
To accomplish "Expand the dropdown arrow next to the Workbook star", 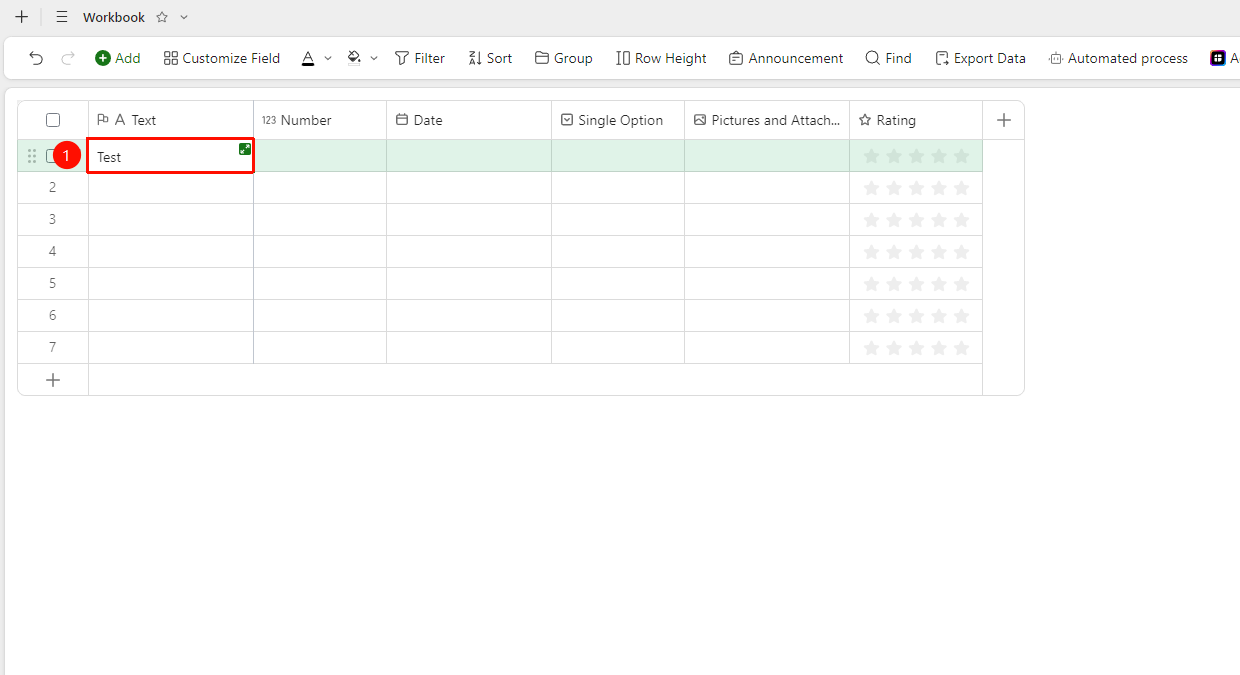I will [x=184, y=17].
